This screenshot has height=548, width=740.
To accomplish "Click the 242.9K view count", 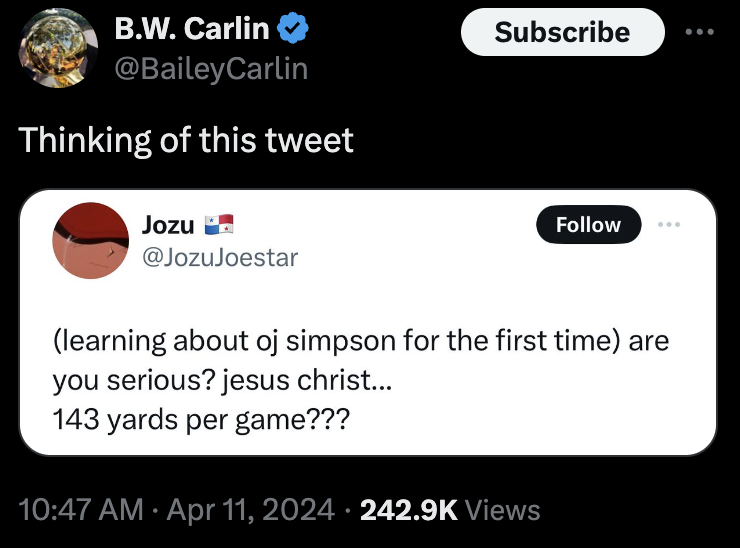I will pyautogui.click(x=407, y=510).
